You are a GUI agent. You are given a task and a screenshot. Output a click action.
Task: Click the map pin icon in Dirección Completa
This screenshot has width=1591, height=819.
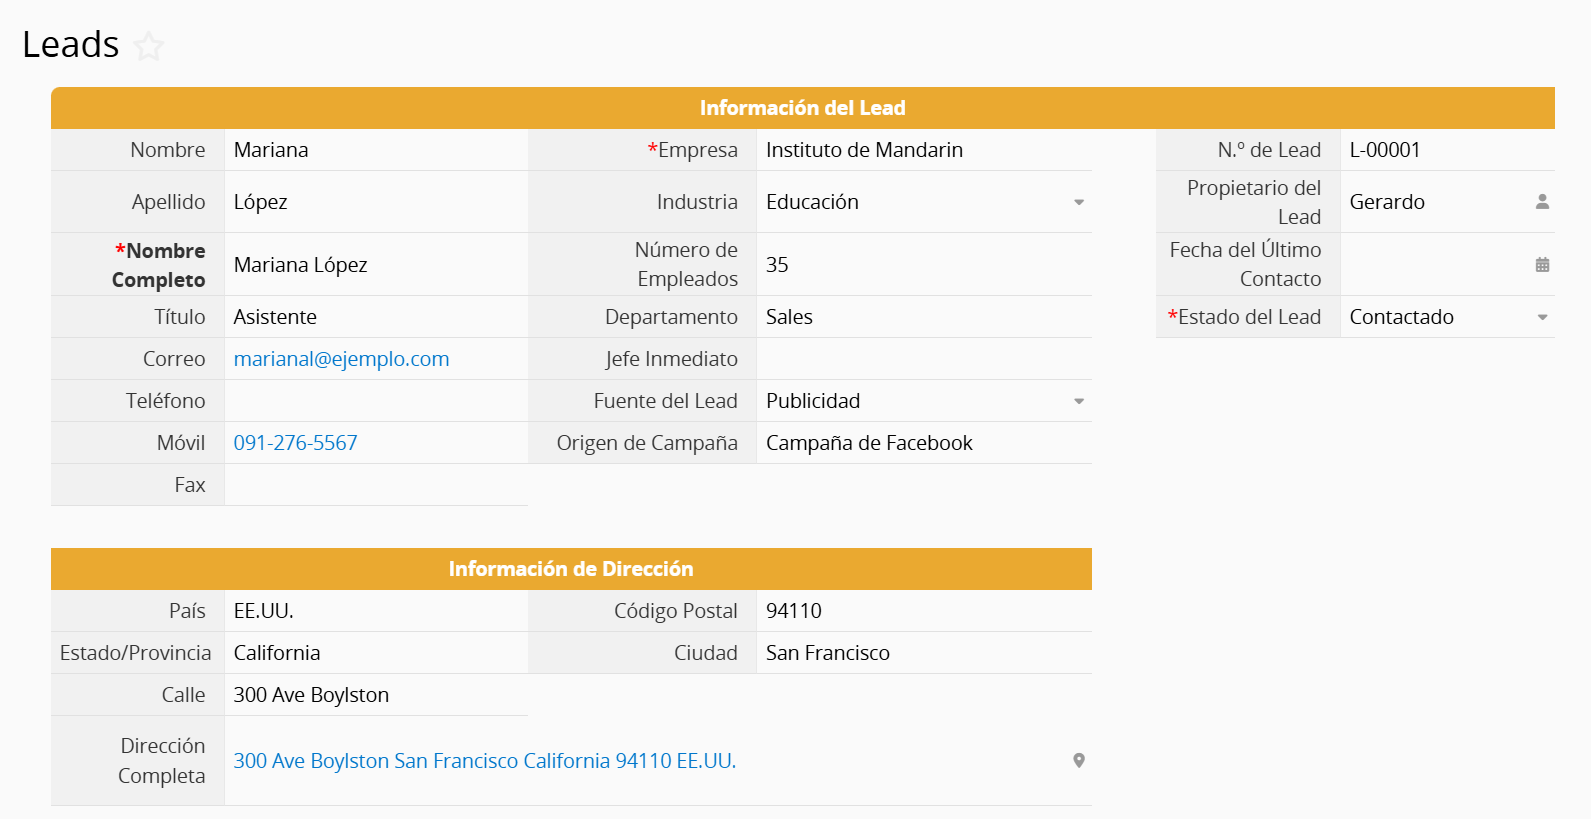tap(1078, 761)
